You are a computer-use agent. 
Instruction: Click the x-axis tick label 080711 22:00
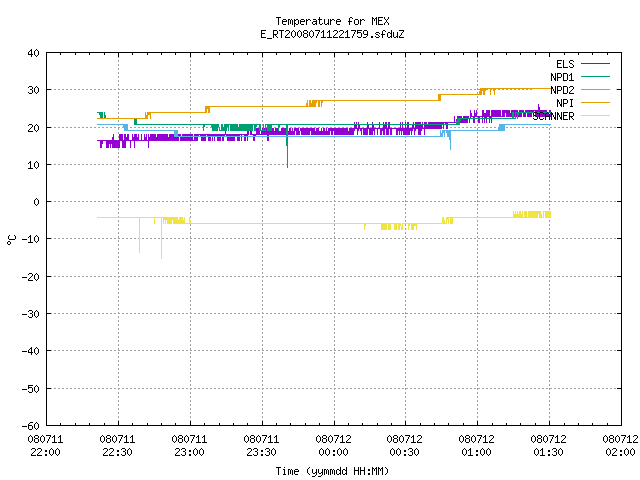46,445
